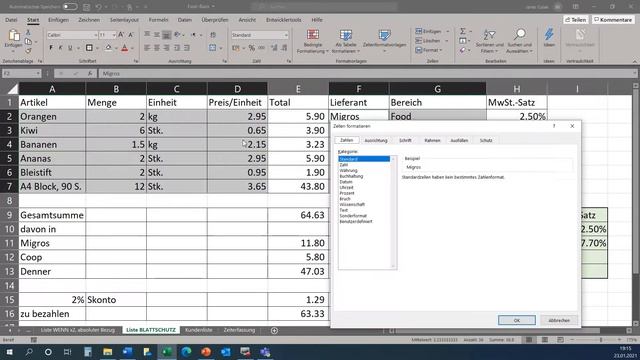The height and width of the screenshot is (360, 640).
Task: Click the fill color bucket swatch
Action: 108,48
